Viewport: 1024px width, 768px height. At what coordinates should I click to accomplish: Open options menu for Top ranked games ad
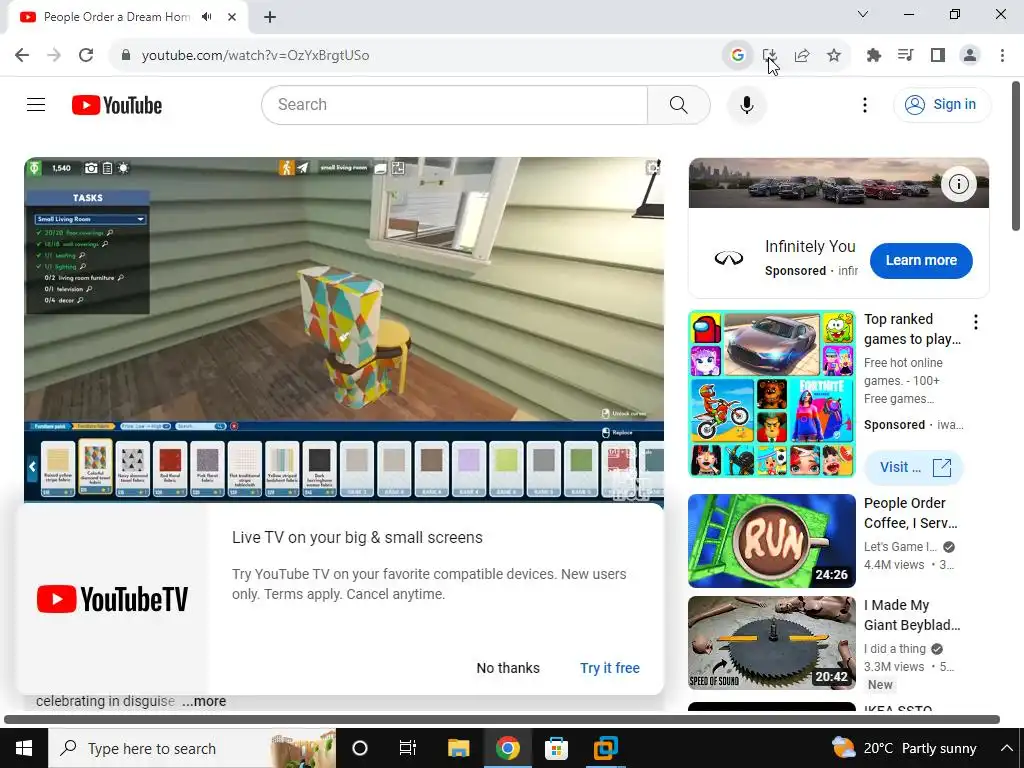point(976,321)
